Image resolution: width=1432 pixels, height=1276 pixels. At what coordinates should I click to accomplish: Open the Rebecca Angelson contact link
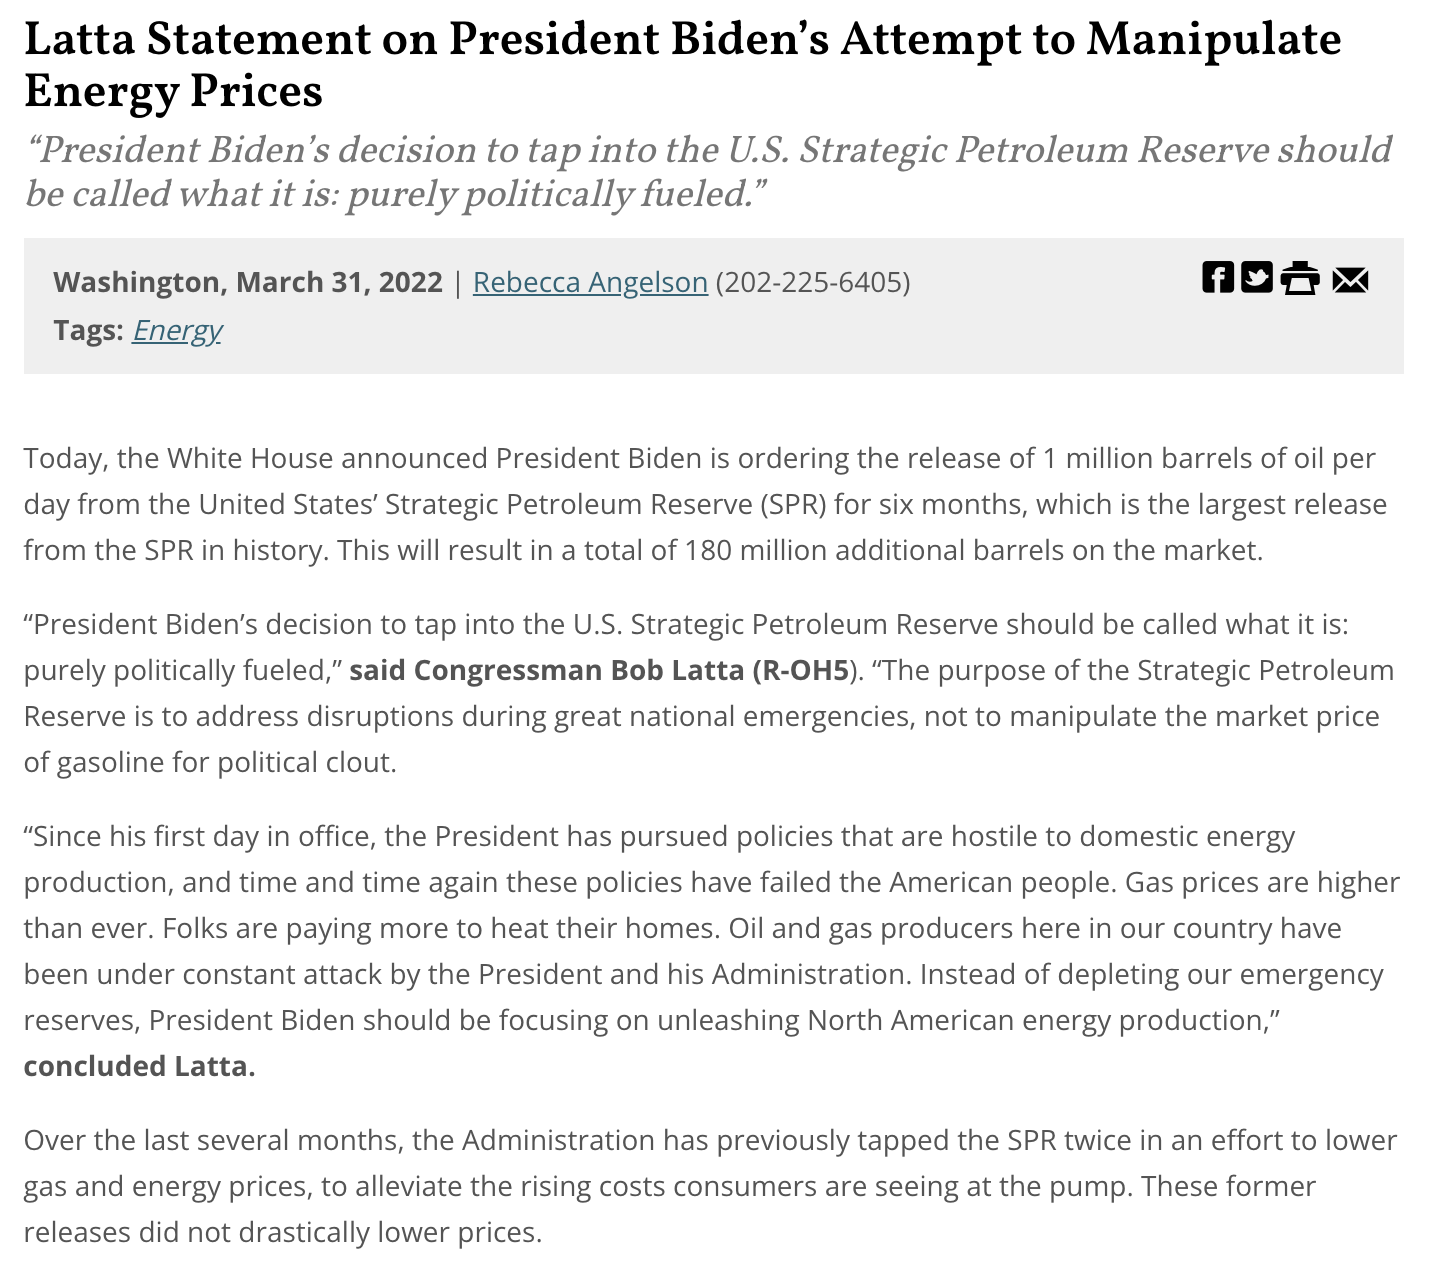pyautogui.click(x=590, y=282)
